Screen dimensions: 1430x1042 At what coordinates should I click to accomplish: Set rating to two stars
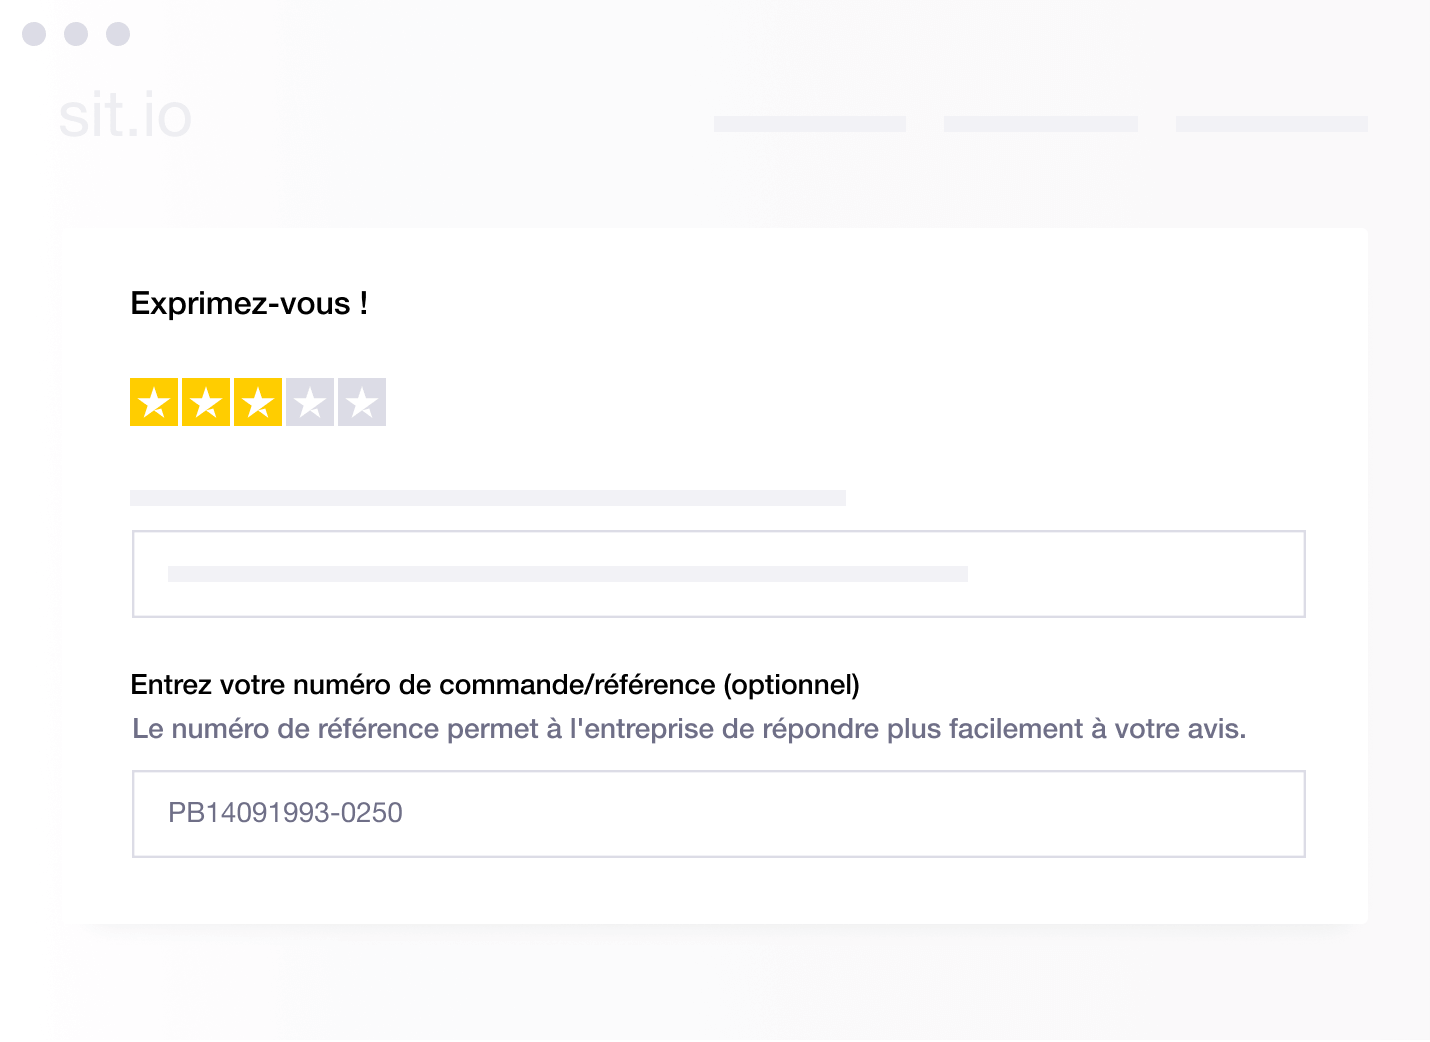[x=206, y=402]
